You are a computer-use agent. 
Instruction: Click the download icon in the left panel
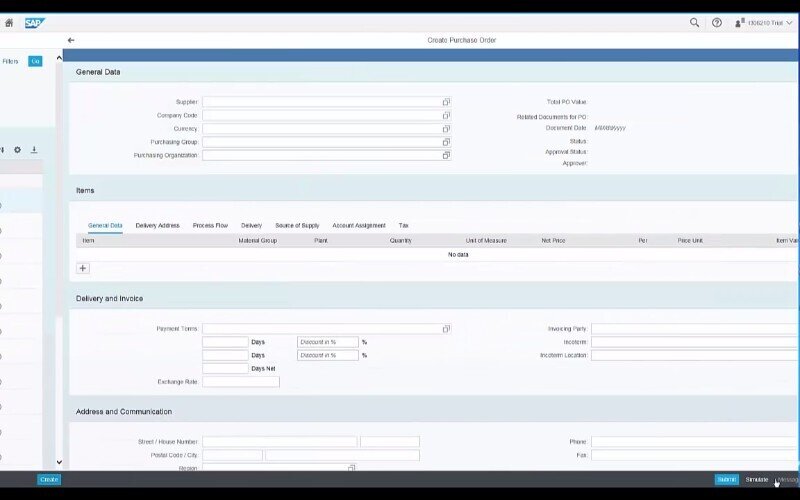tap(34, 150)
